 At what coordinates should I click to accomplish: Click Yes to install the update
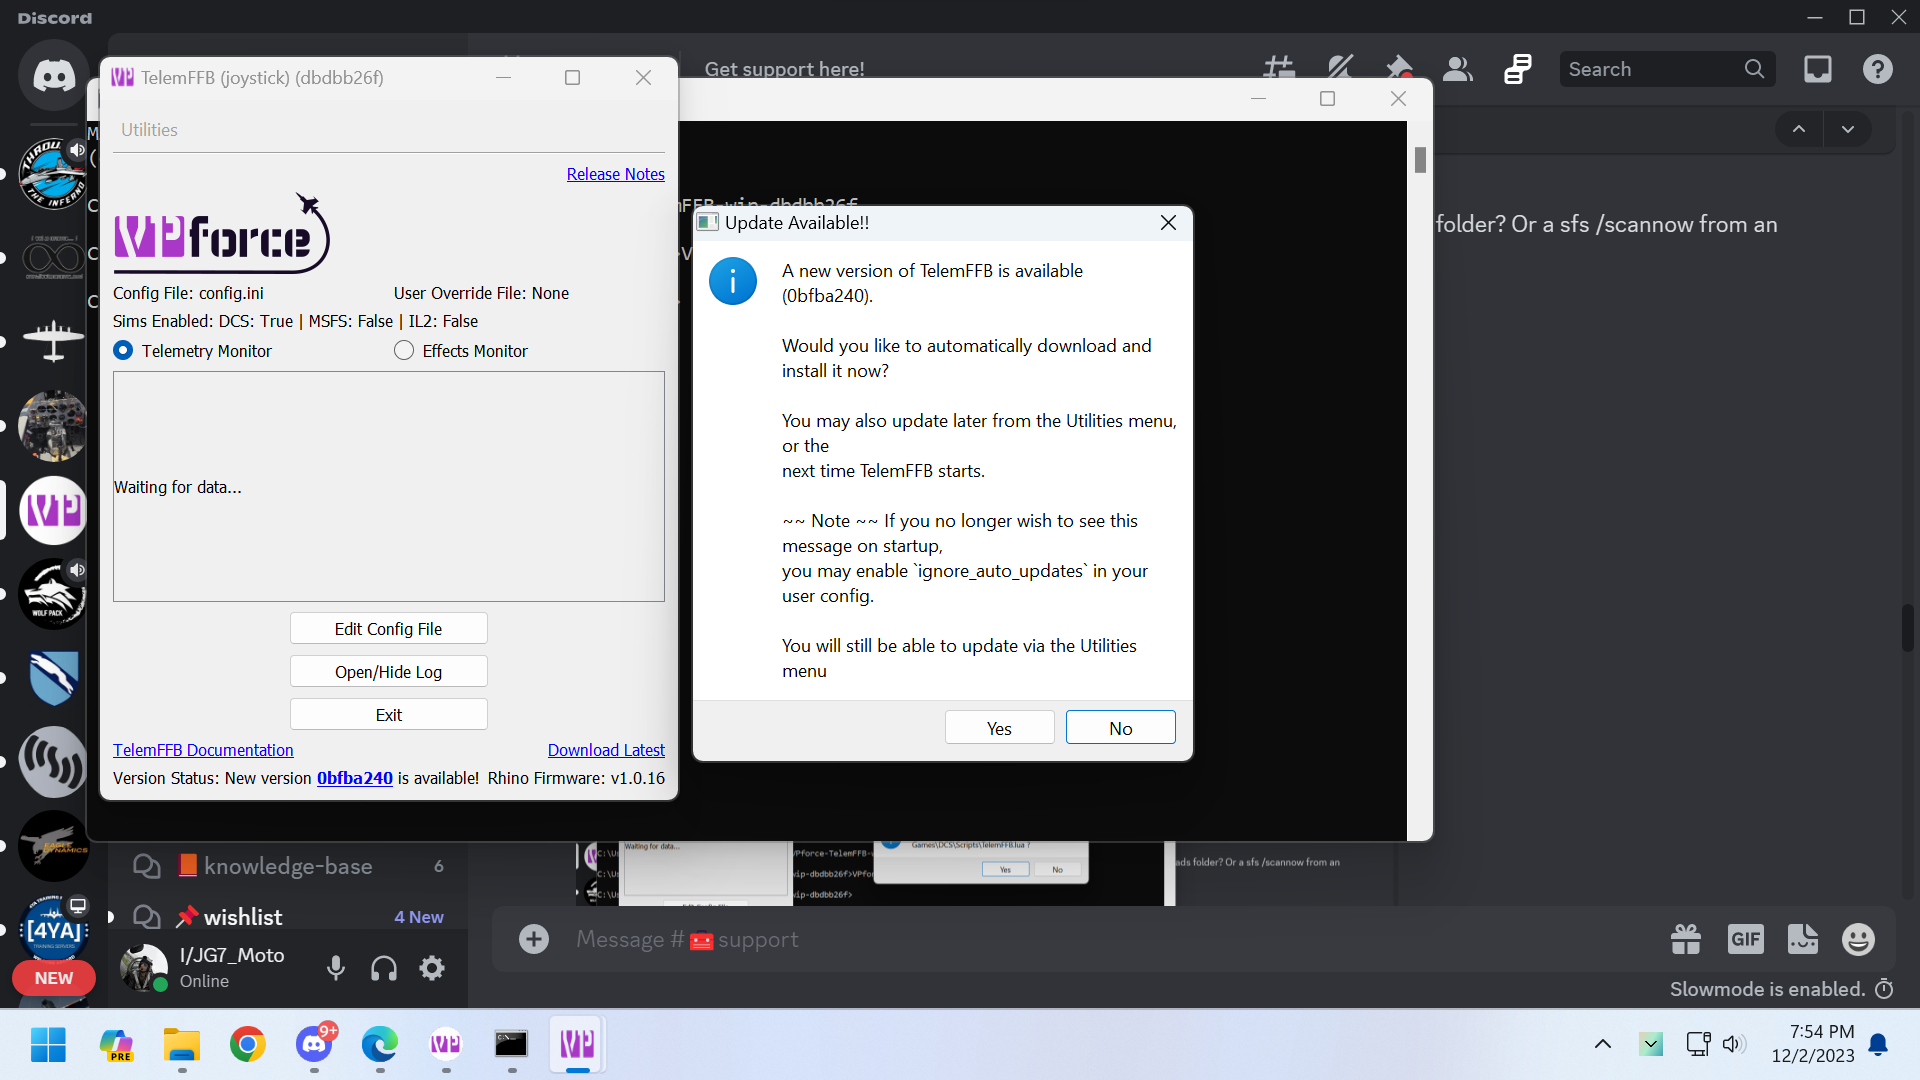999,728
